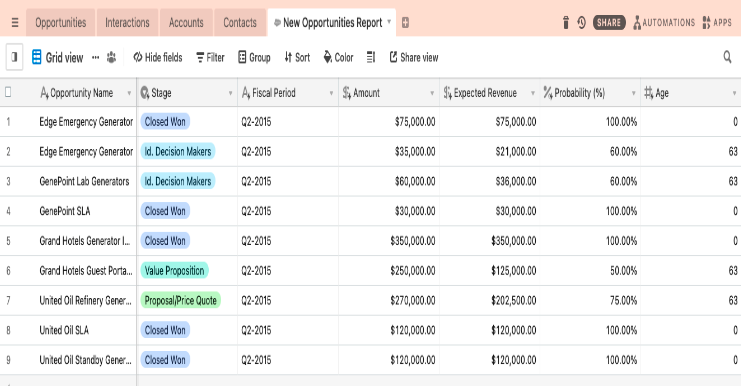Open the revision history clock icon
743x386 pixels.
[582, 22]
